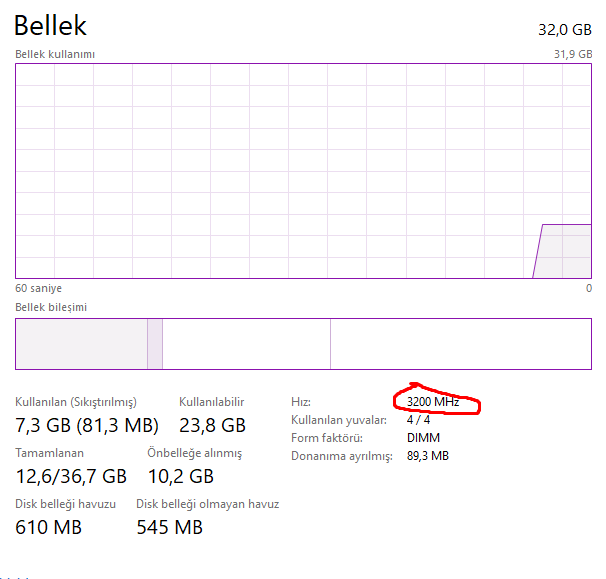This screenshot has width=606, height=579.
Task: Click the 545 MB non-paged pool value
Action: point(169,526)
